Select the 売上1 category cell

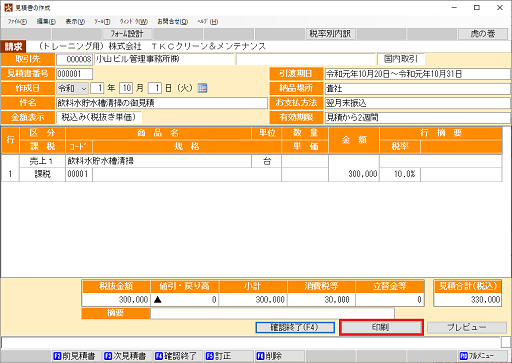click(42, 161)
